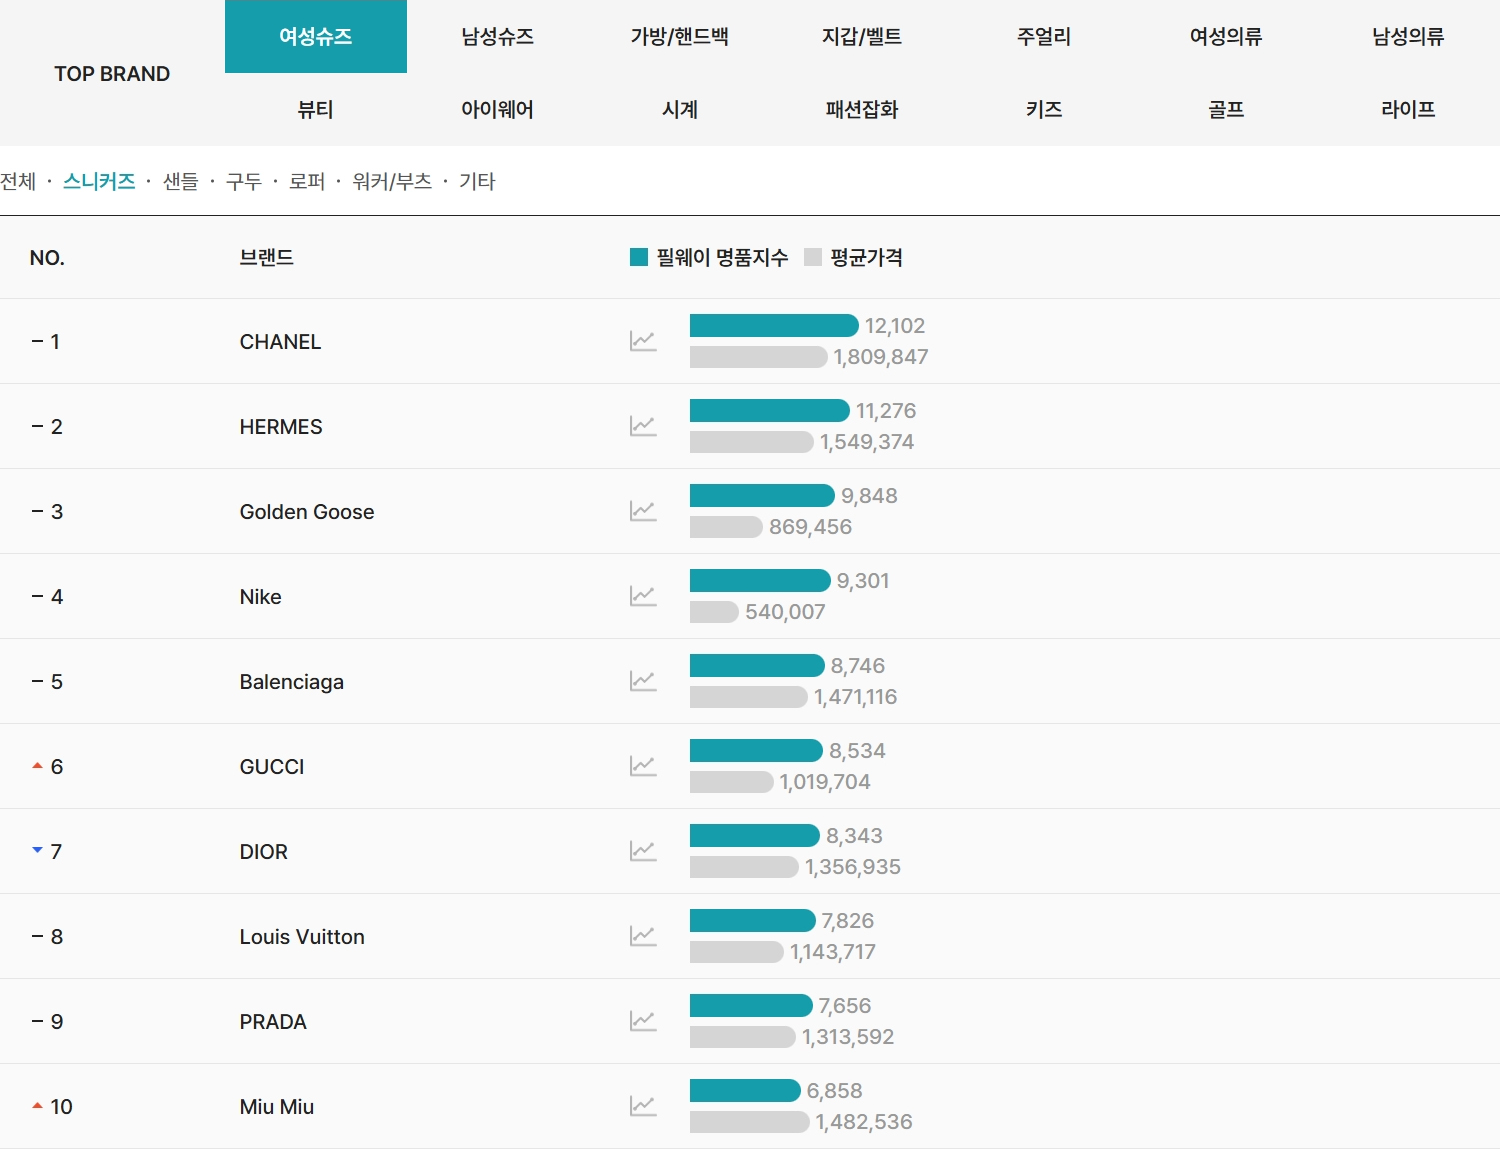Switch to the 골프 category tab
The width and height of the screenshot is (1500, 1149).
[1226, 109]
